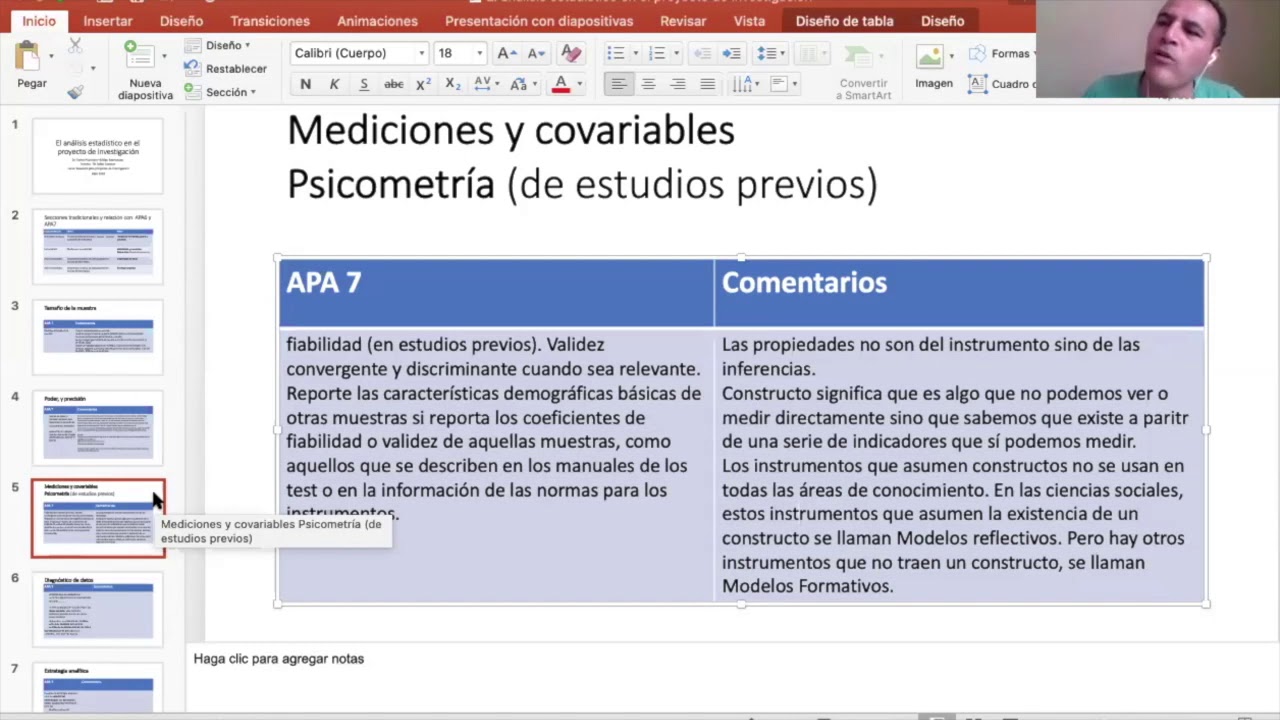Select slide 6 thumbnail Diagnóstico de datos
The image size is (1280, 720).
(97, 609)
